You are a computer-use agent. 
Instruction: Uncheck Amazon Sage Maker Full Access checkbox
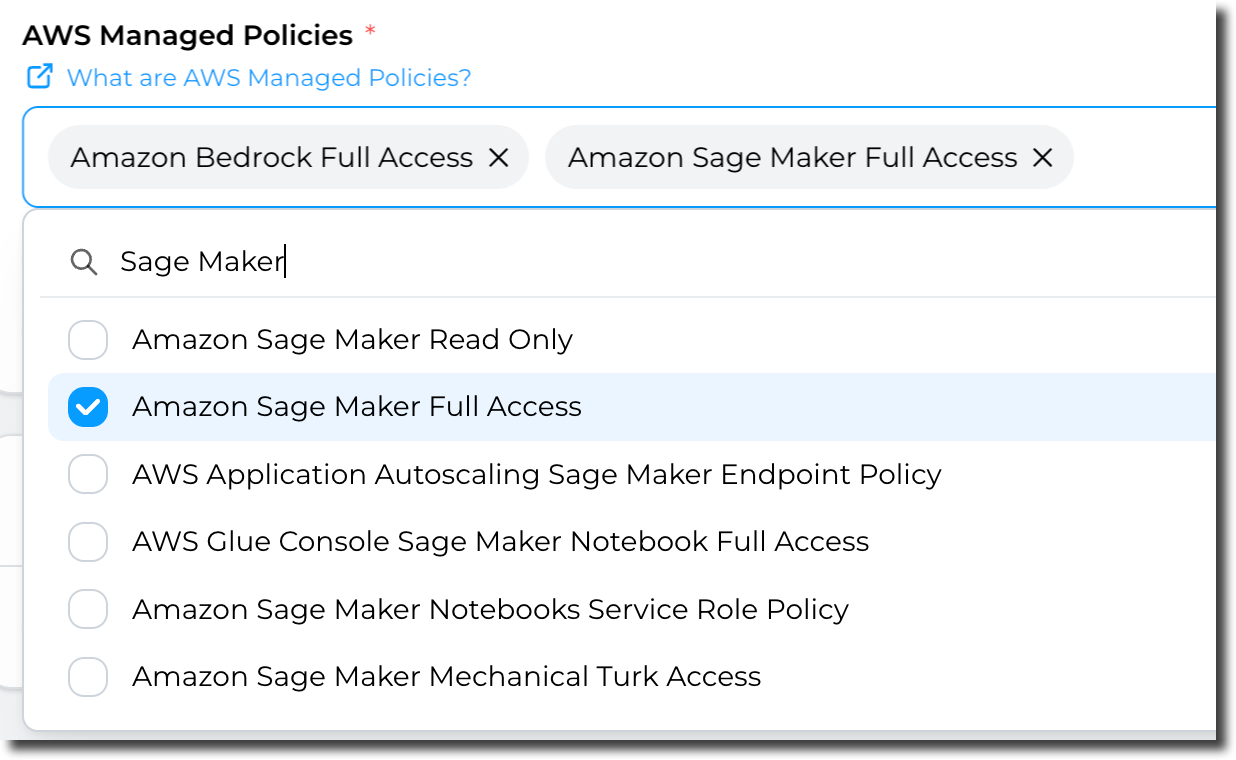[x=88, y=407]
